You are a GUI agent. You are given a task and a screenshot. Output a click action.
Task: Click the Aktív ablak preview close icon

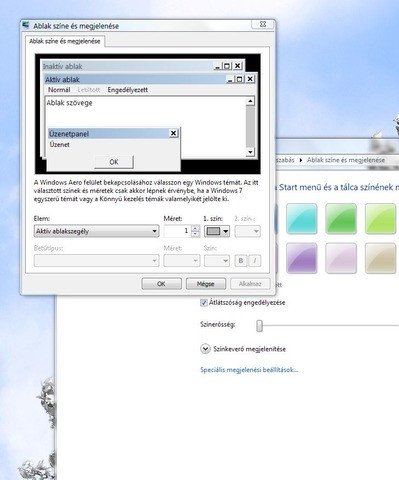(250, 79)
